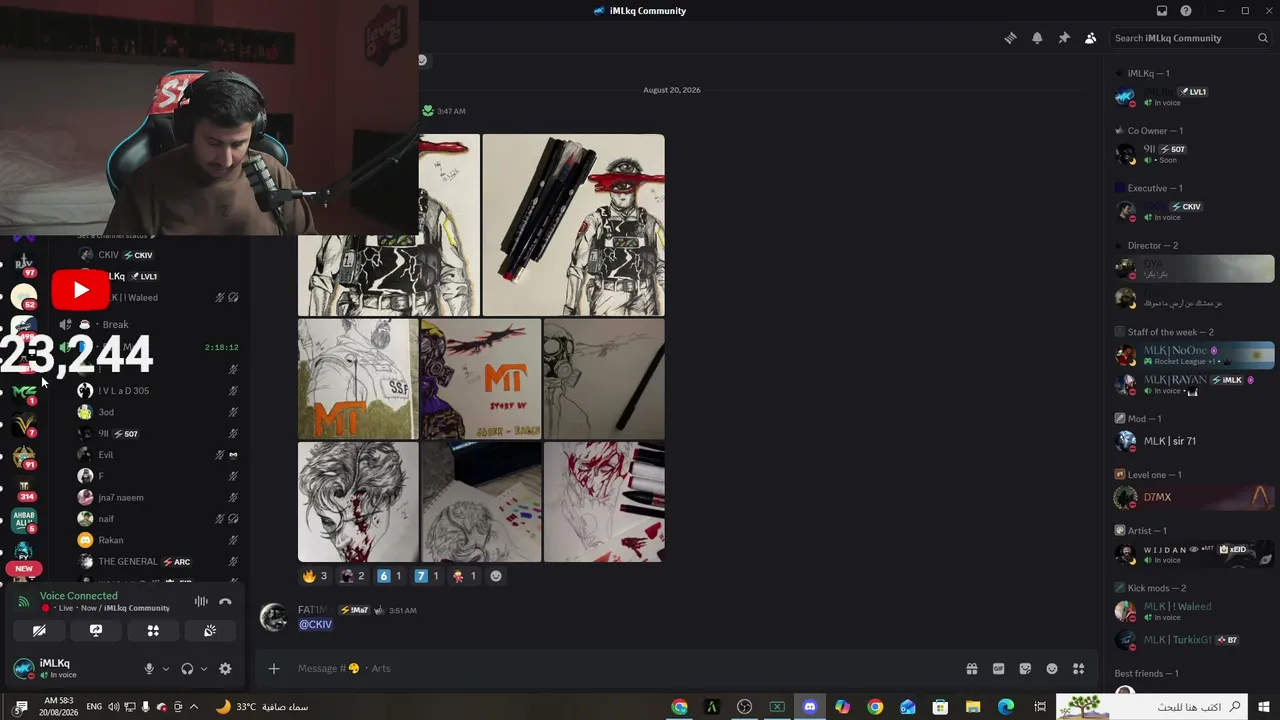Disconnect from voice channel

(x=226, y=602)
